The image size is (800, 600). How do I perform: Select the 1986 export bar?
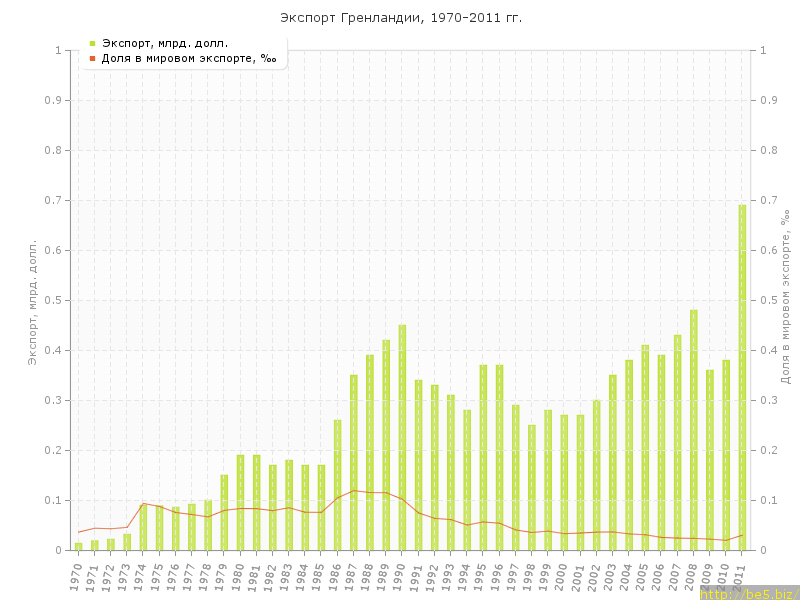click(x=337, y=485)
